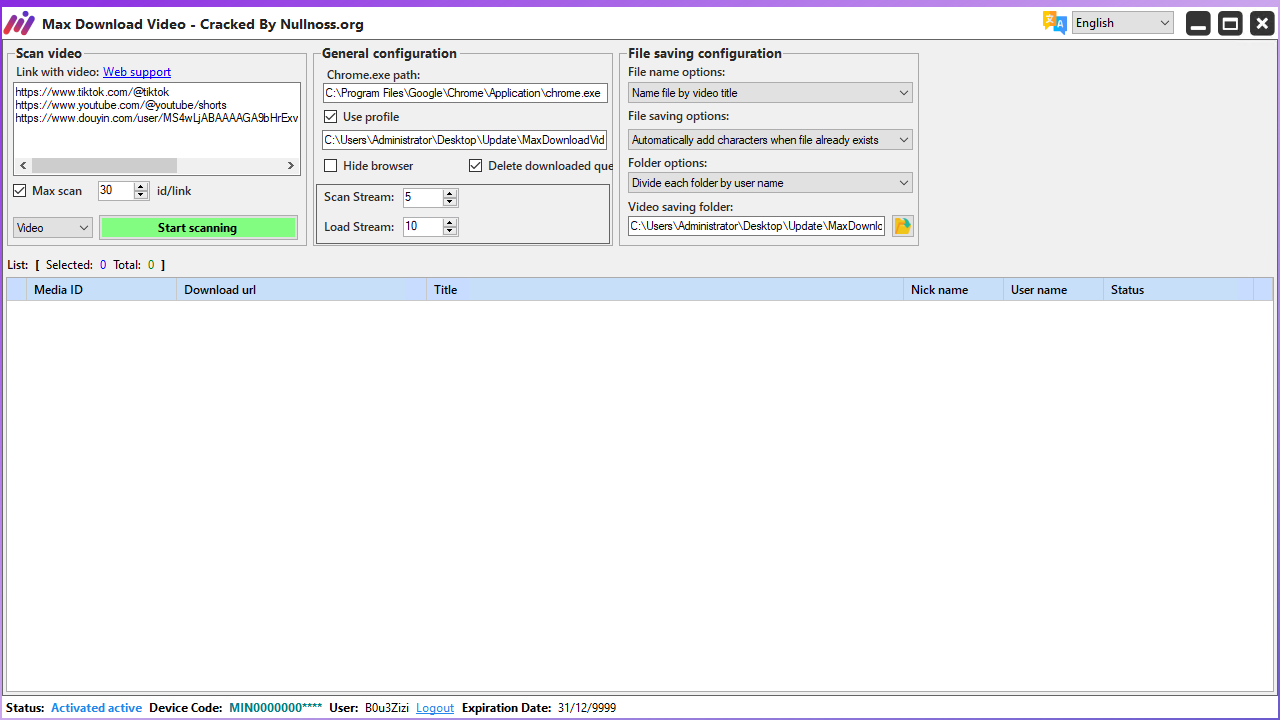This screenshot has height=720, width=1280.
Task: Click the Use profile path field
Action: point(465,140)
